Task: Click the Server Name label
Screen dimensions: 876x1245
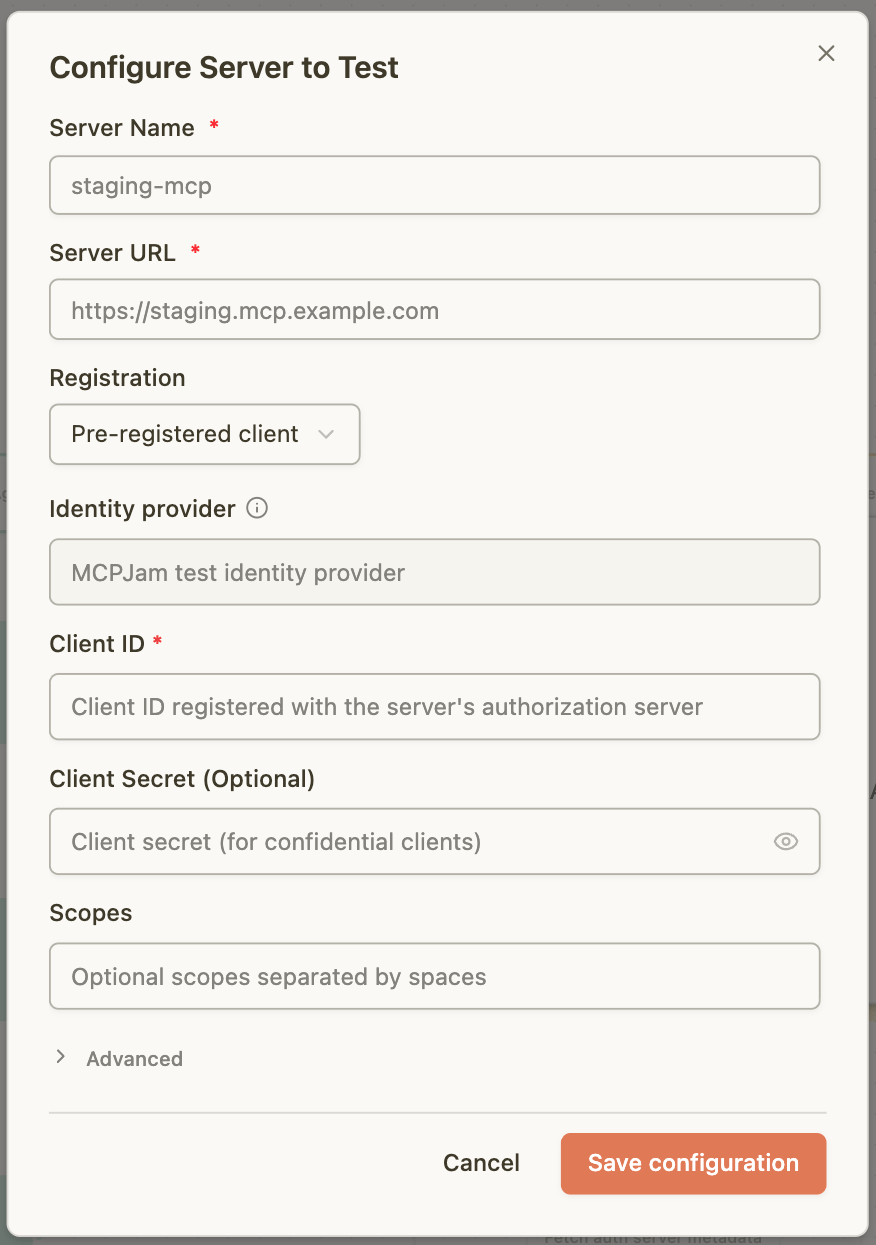Action: click(122, 128)
